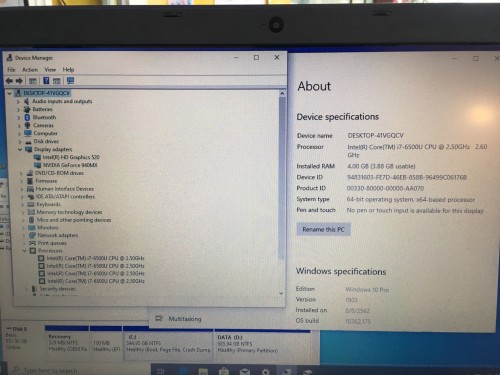500x375 pixels.
Task: Click the Back arrow in Device Manager toolbar
Action: (x=9, y=81)
